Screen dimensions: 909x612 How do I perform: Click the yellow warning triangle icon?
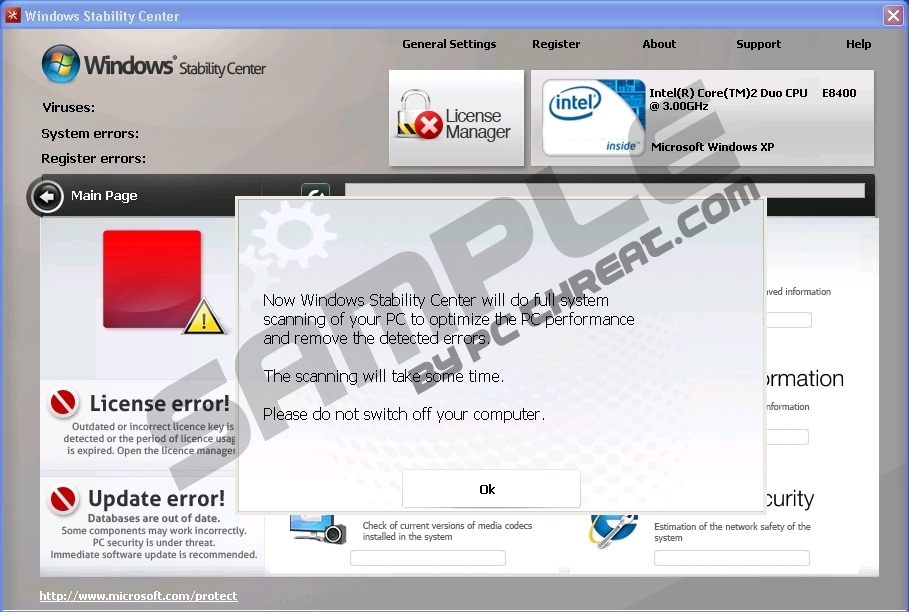(x=204, y=317)
